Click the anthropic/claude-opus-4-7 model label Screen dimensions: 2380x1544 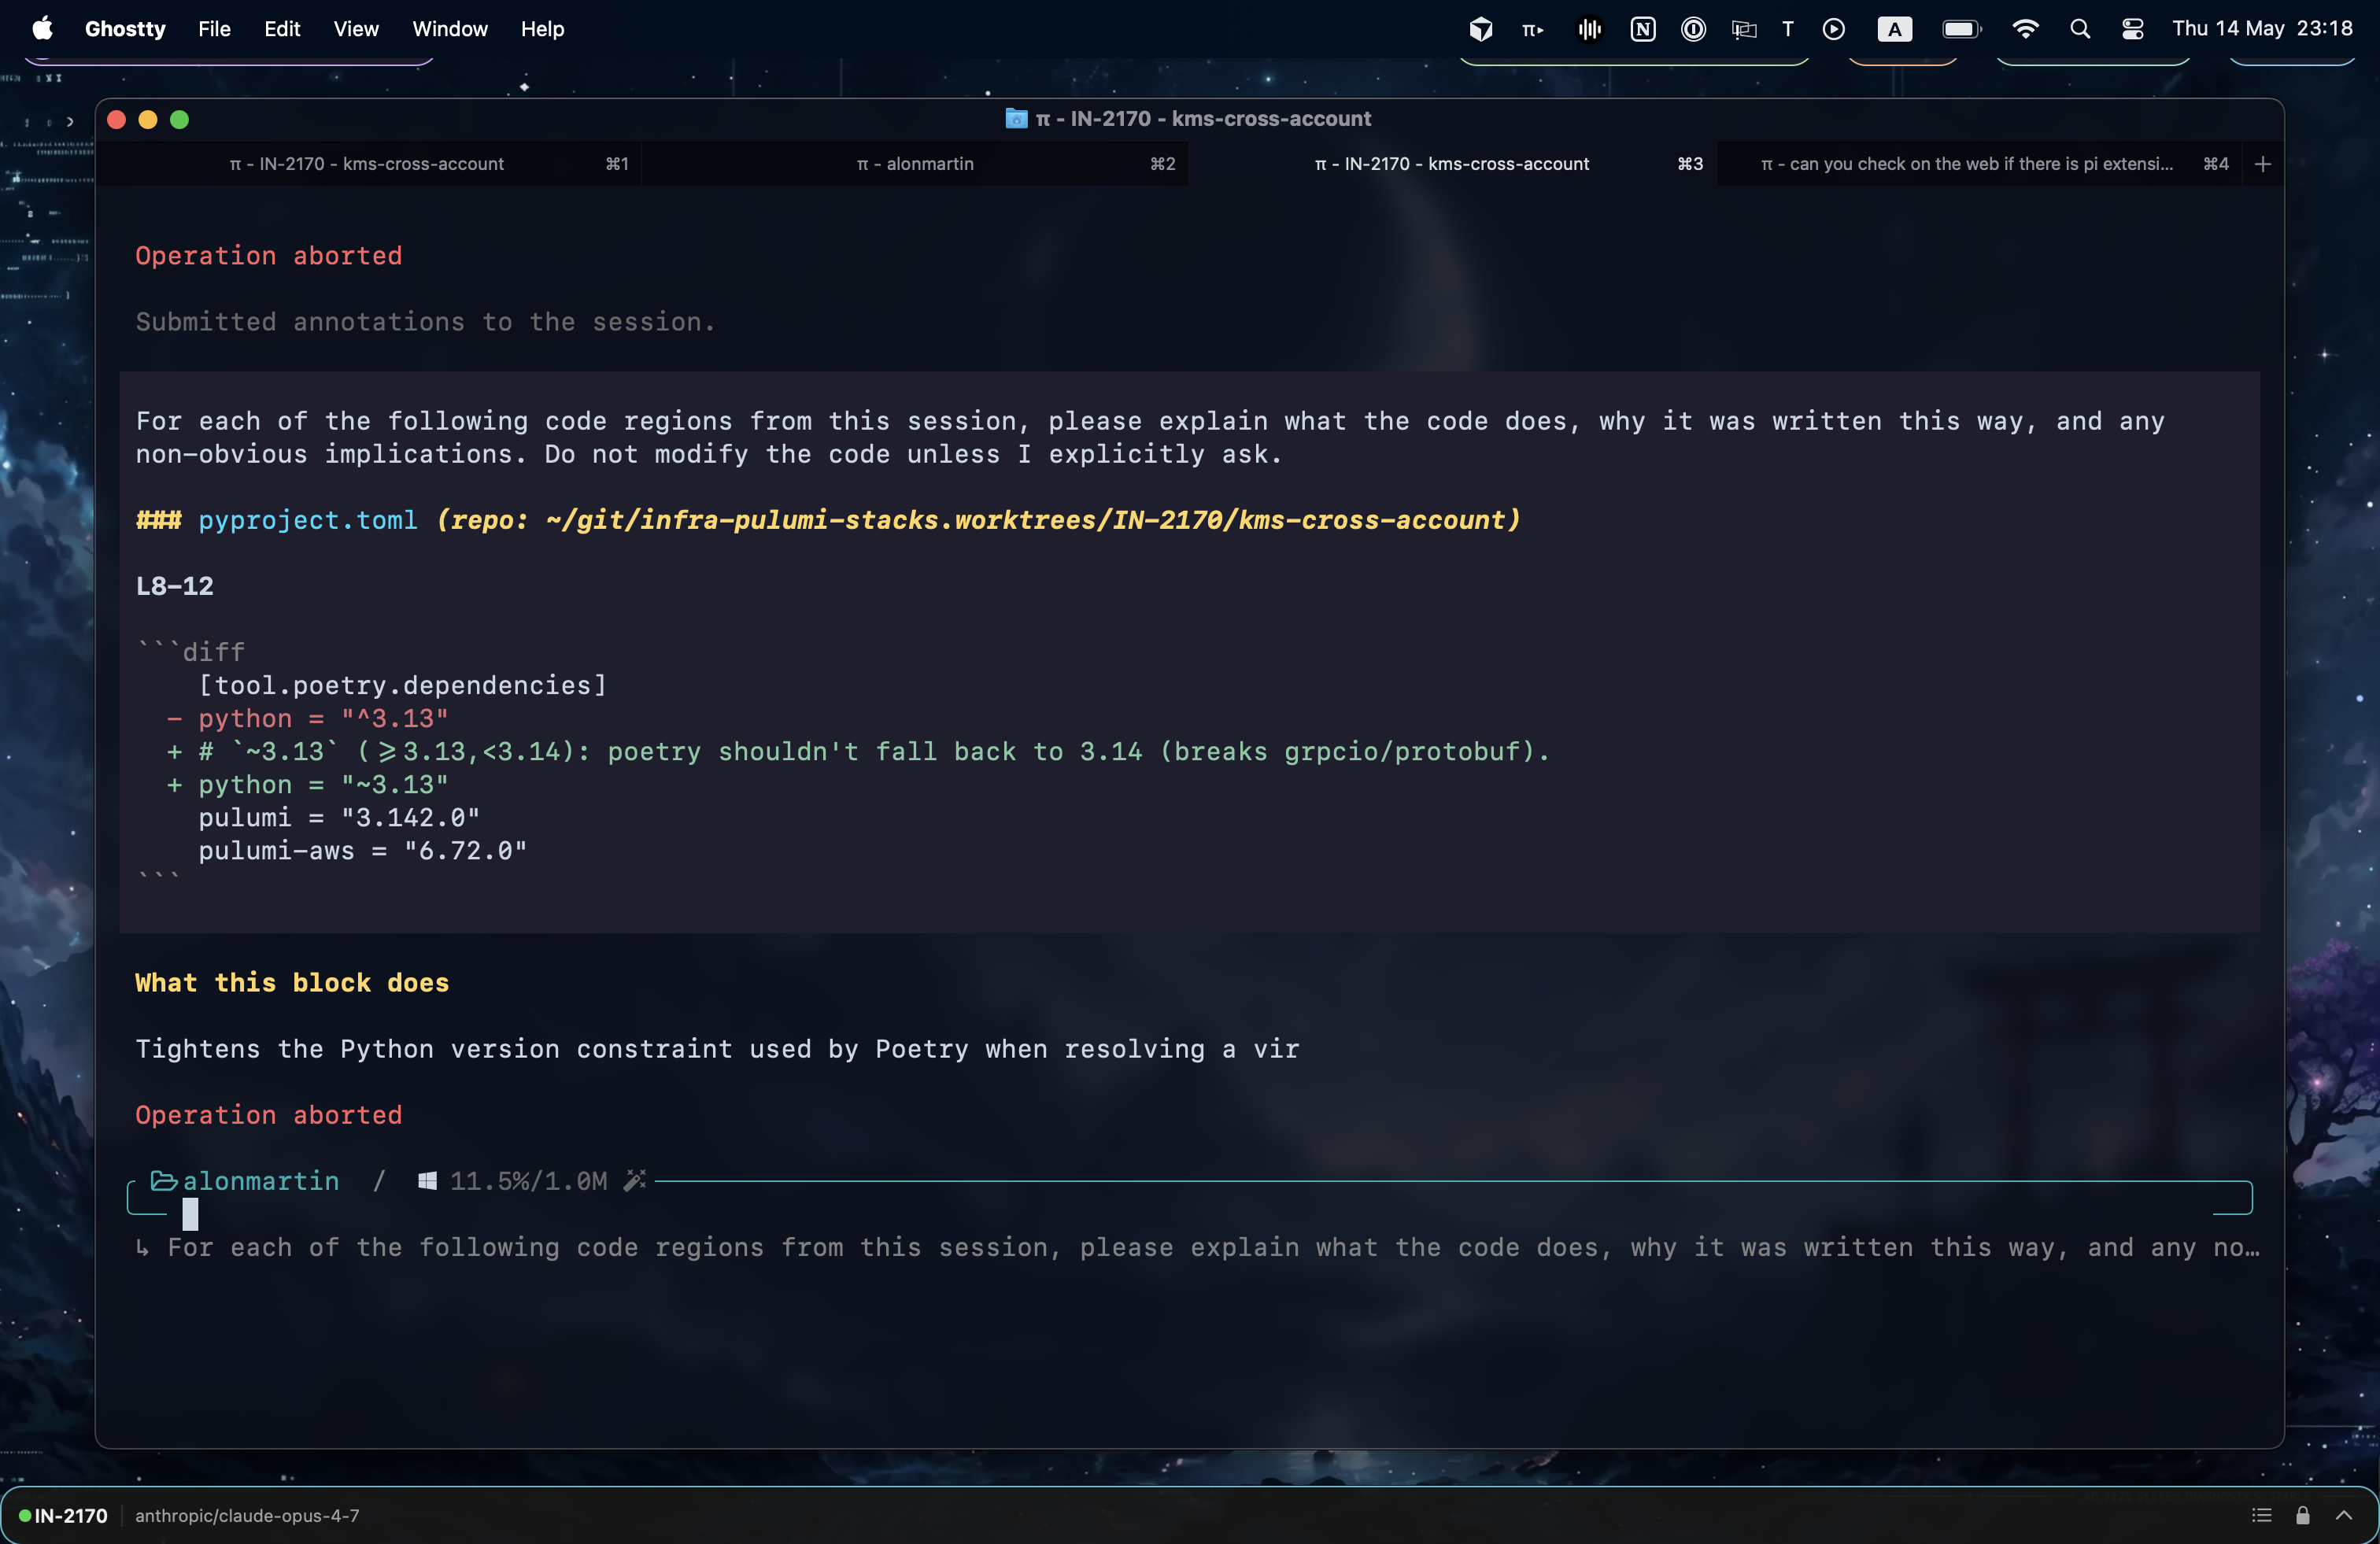coord(247,1515)
